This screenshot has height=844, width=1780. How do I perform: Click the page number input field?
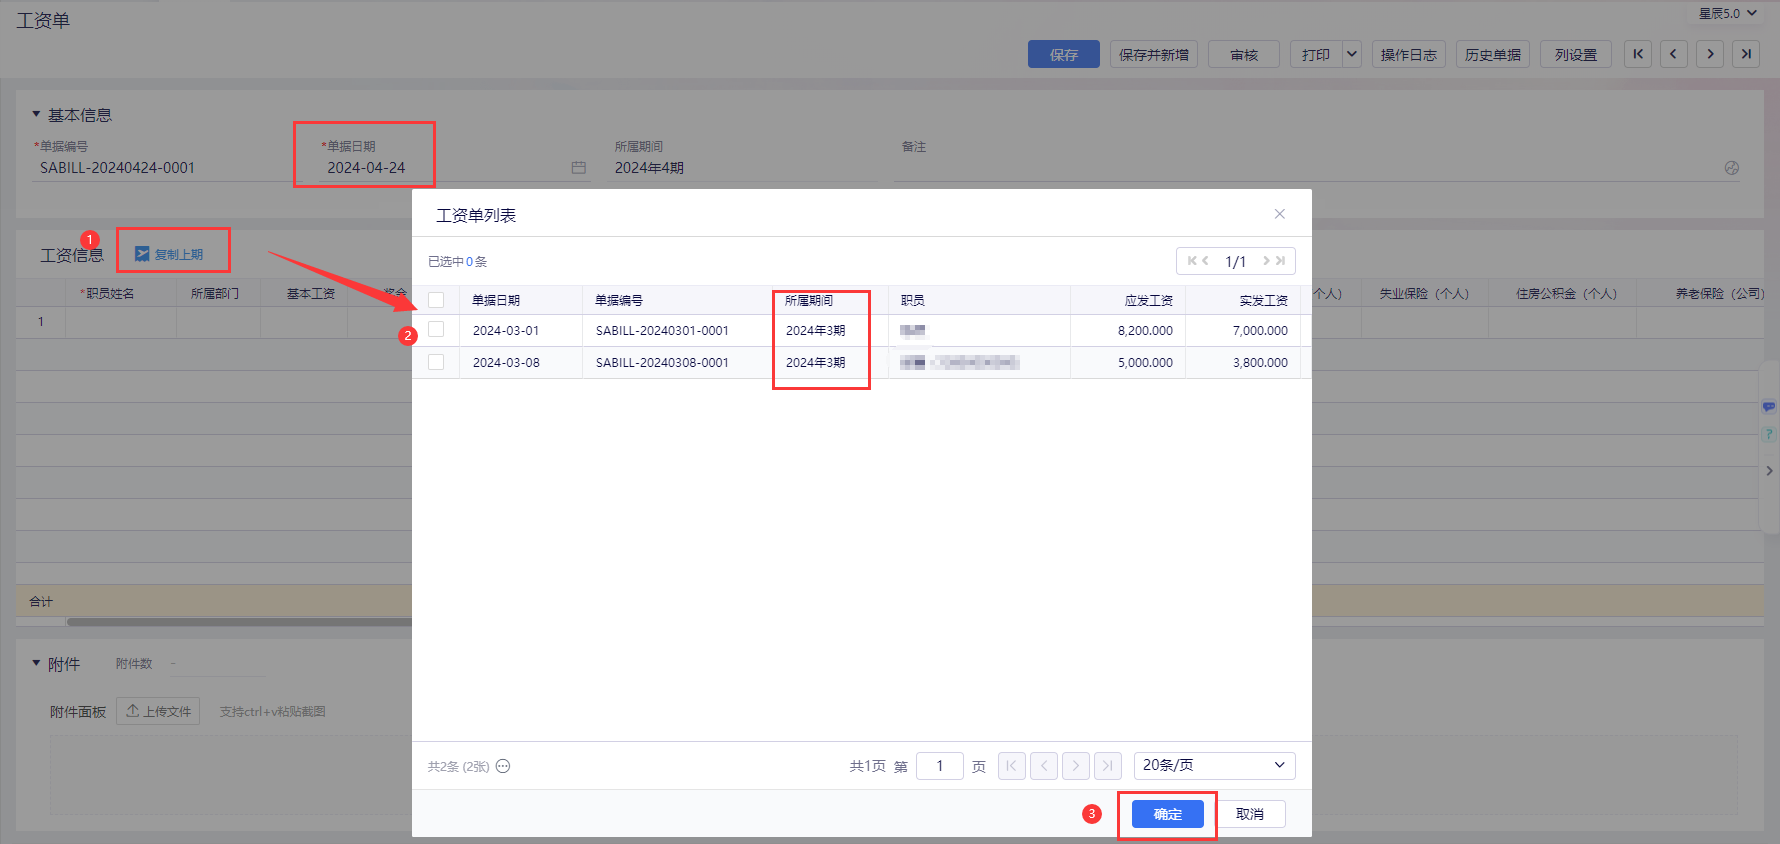[x=939, y=766]
